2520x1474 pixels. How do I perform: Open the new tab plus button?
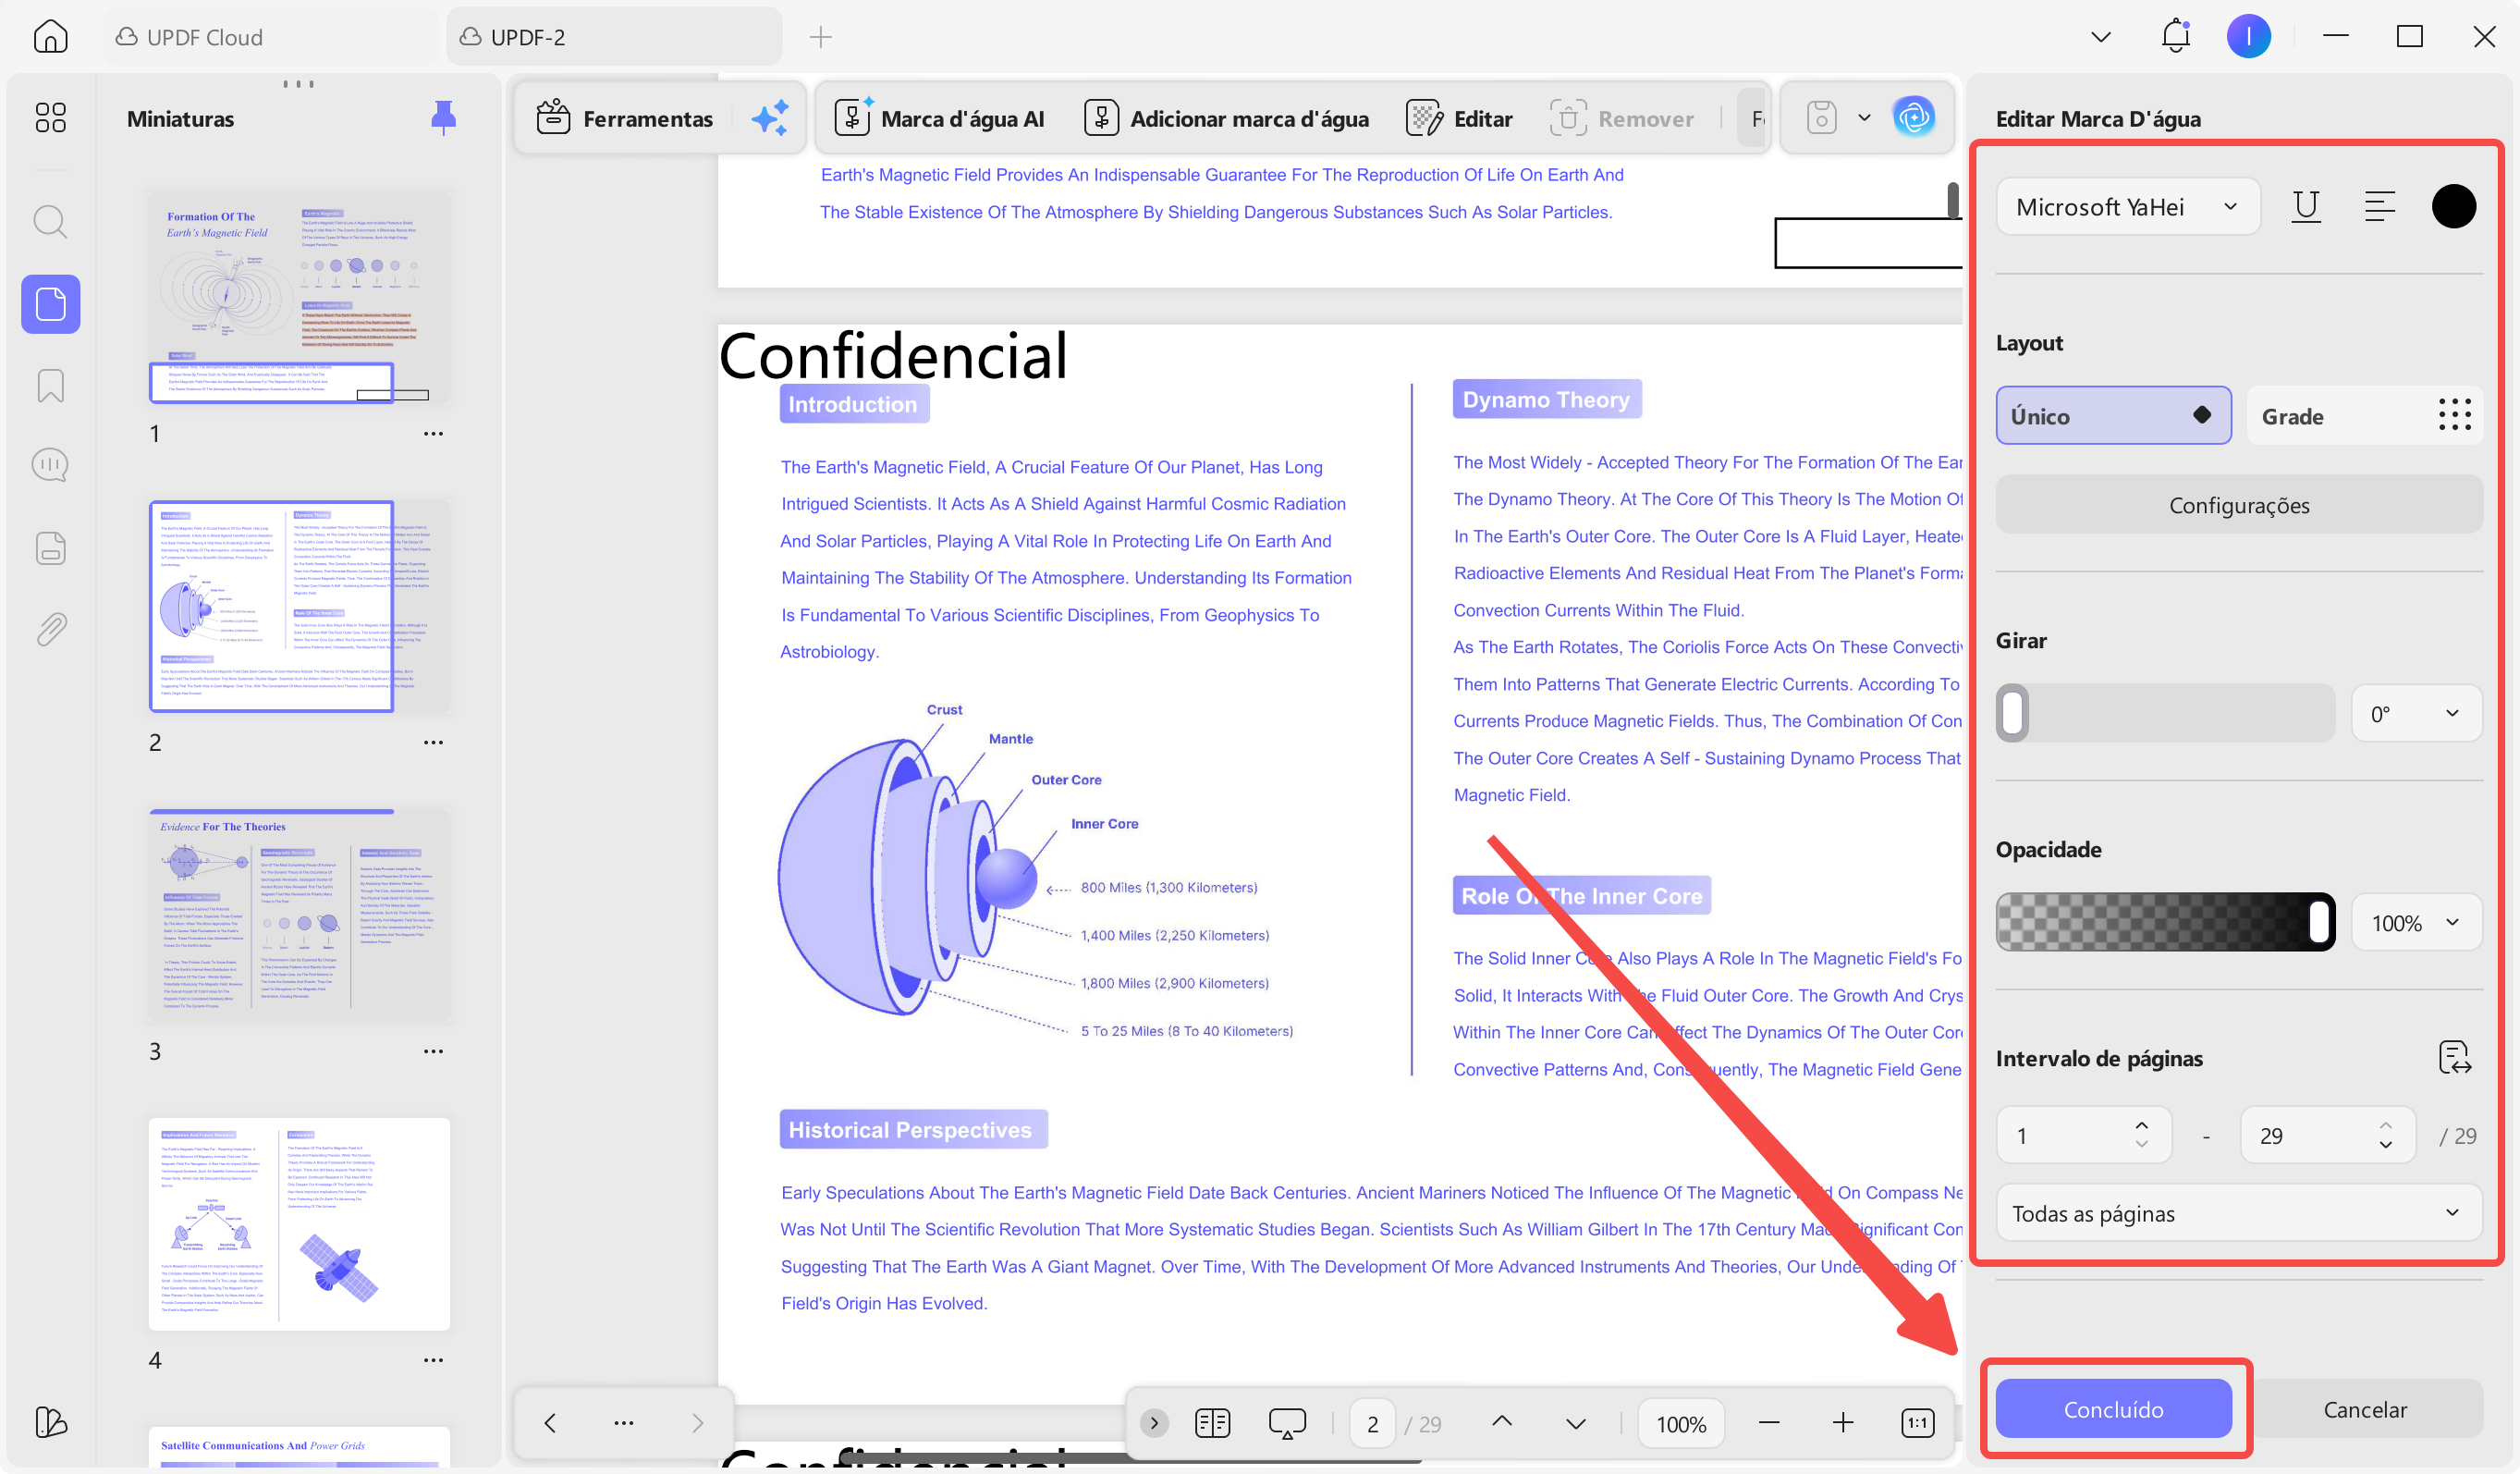[820, 37]
